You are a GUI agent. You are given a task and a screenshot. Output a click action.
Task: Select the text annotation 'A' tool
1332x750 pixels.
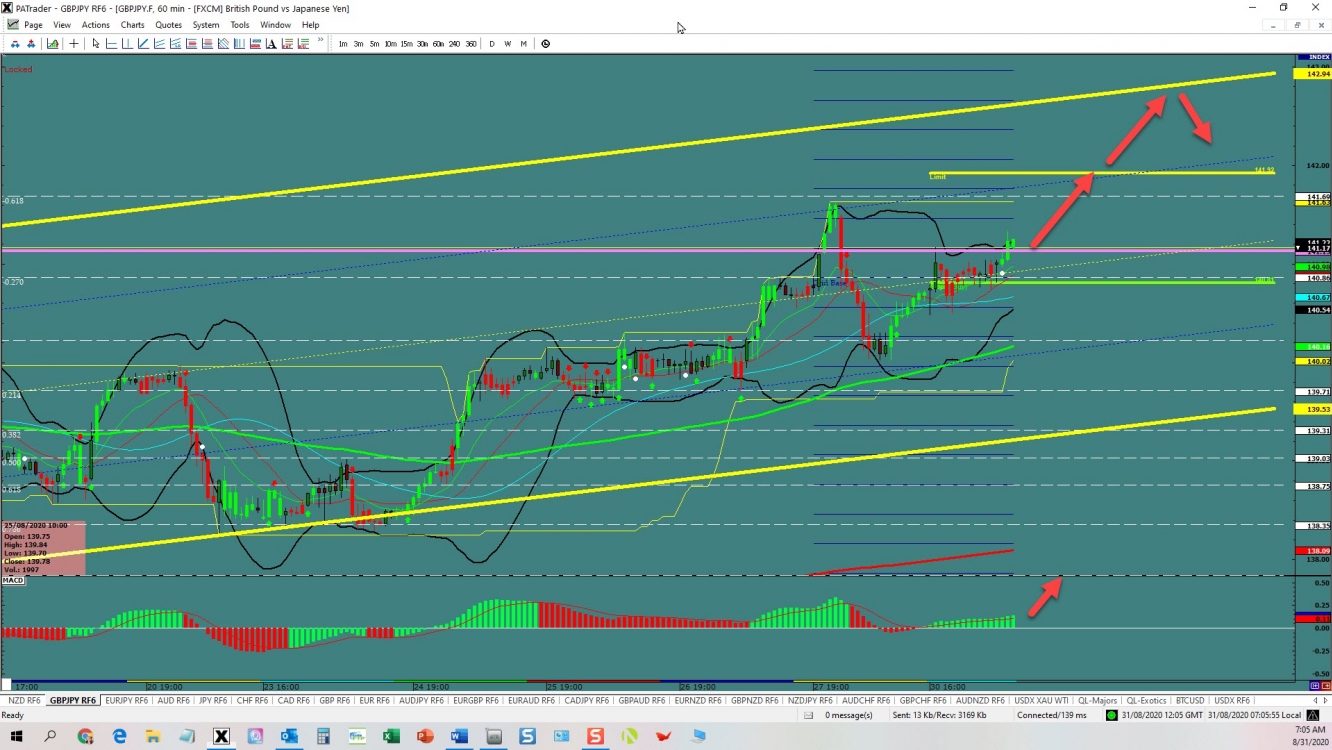pyautogui.click(x=271, y=44)
